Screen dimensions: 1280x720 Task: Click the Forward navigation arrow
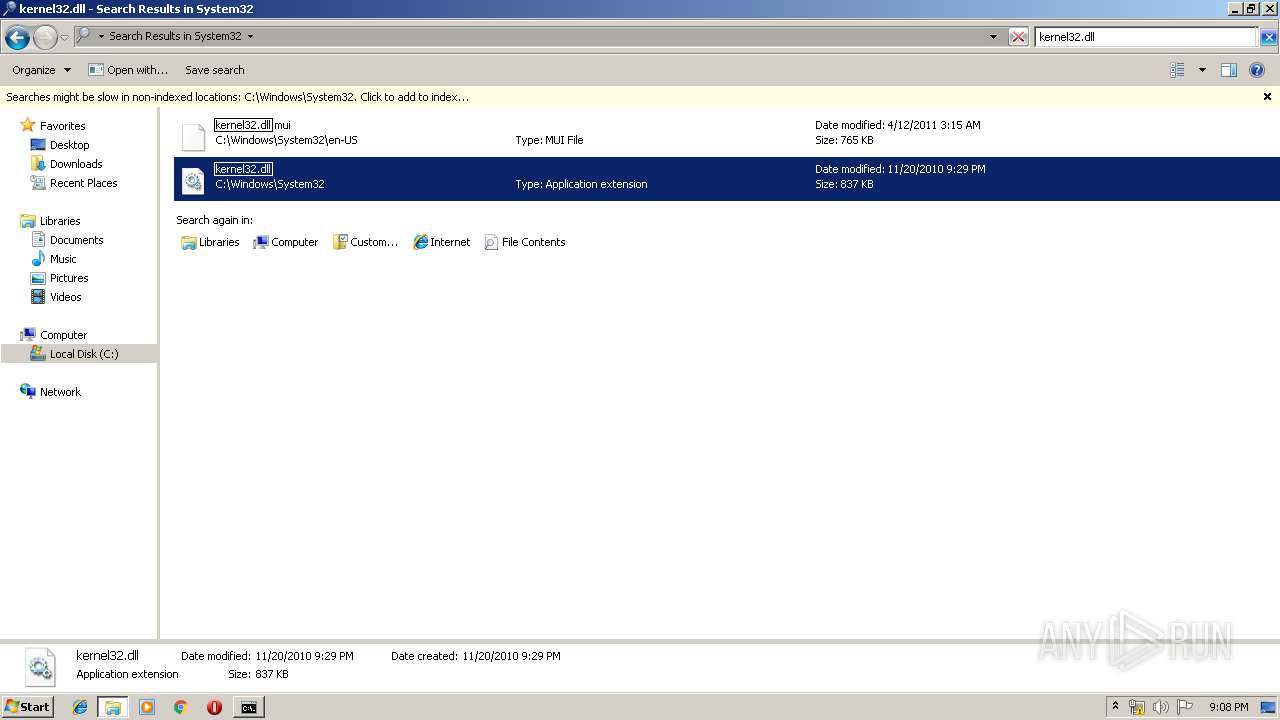pyautogui.click(x=45, y=37)
